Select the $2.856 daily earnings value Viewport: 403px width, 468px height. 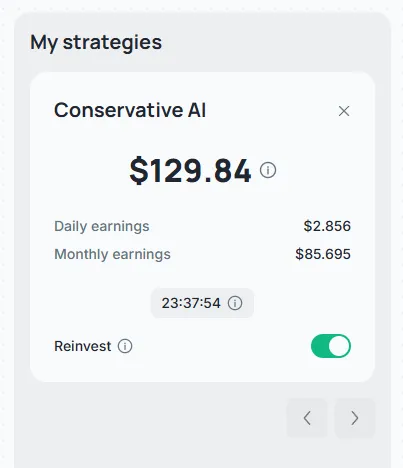[327, 226]
